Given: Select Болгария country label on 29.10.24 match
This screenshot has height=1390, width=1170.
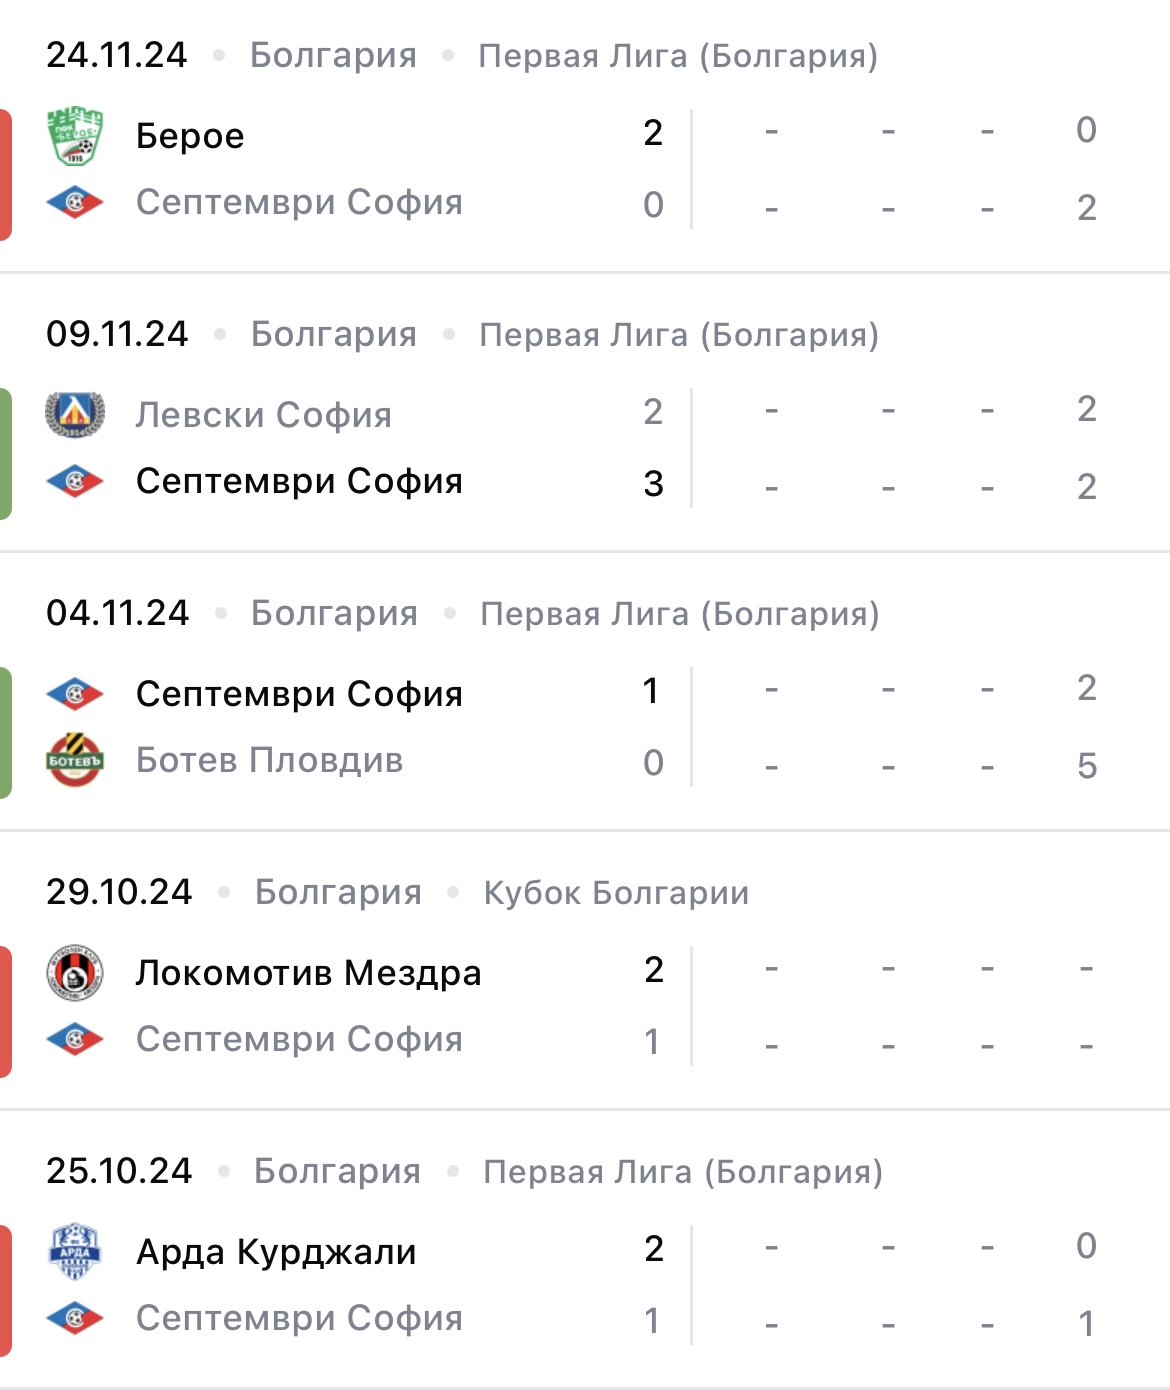Looking at the screenshot, I should coord(338,892).
